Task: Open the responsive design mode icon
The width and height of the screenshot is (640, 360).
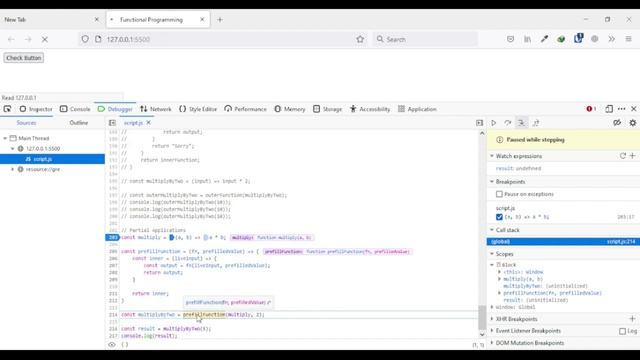Action: point(609,109)
